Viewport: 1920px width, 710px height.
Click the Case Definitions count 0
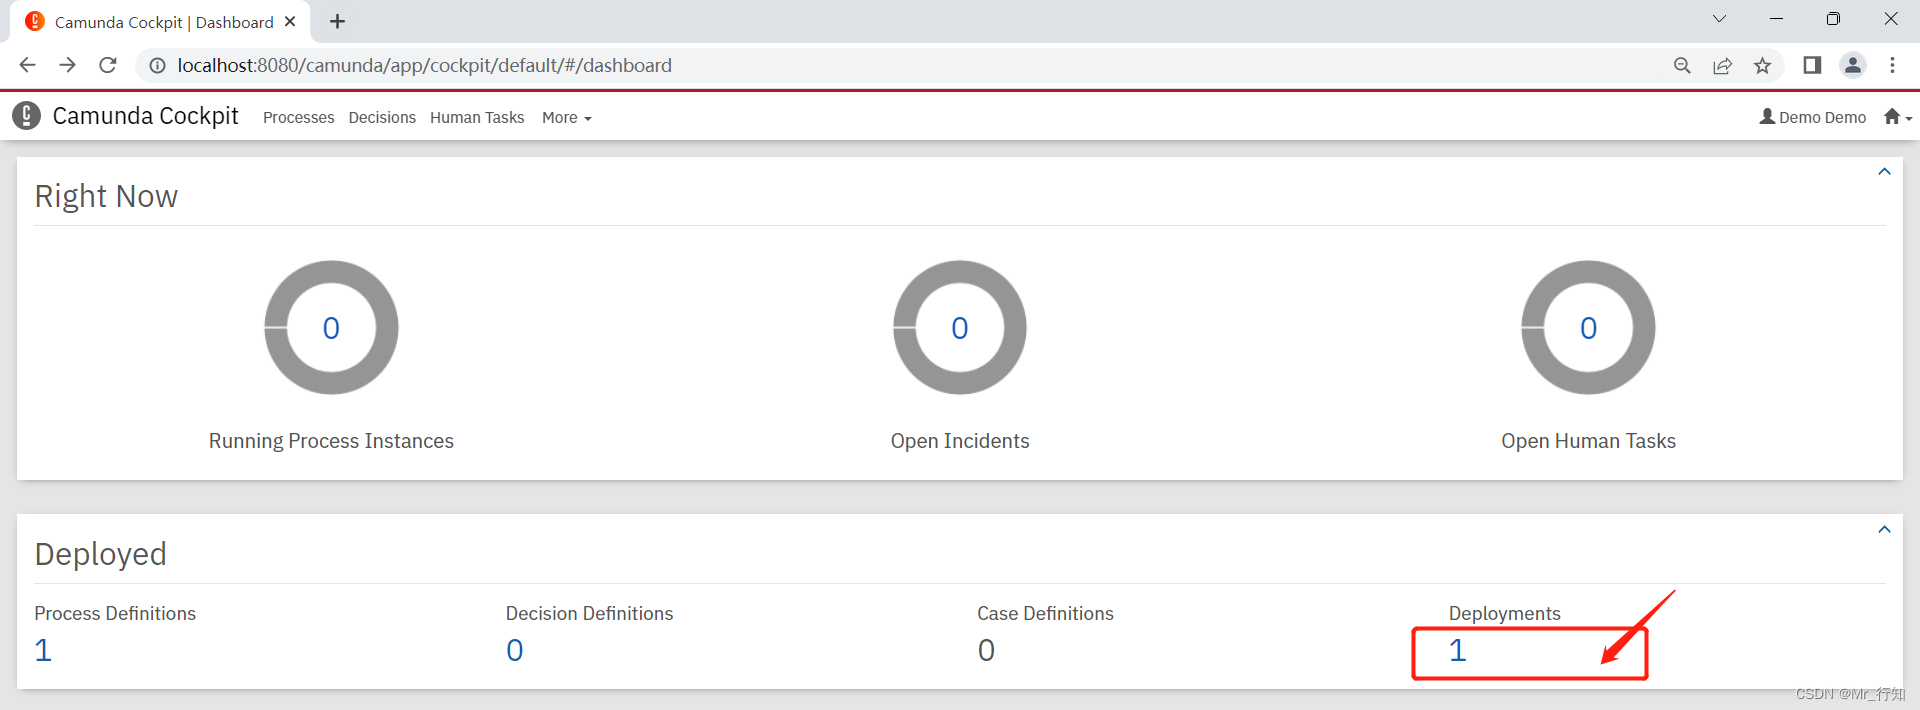tap(986, 651)
